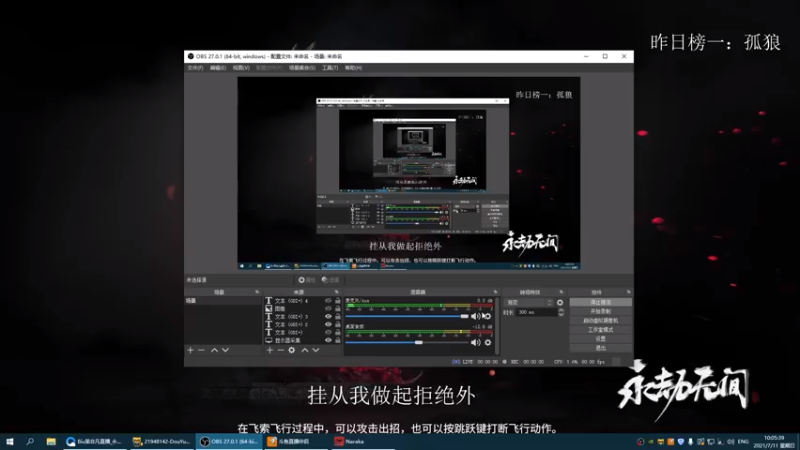The width and height of the screenshot is (800, 450).
Task: Toggle visibility of 图像 source
Action: [328, 309]
